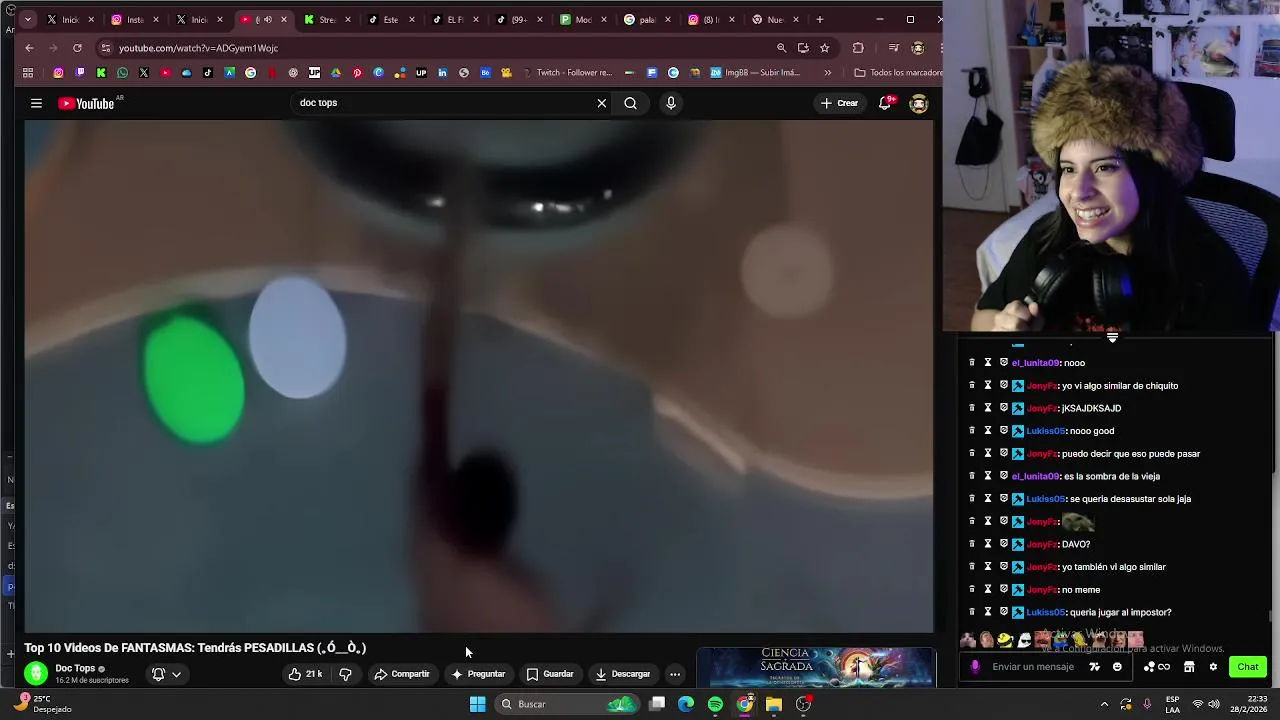Viewport: 1280px width, 720px height.
Task: Open the Chrome extensions puzzle icon
Action: pos(858,48)
